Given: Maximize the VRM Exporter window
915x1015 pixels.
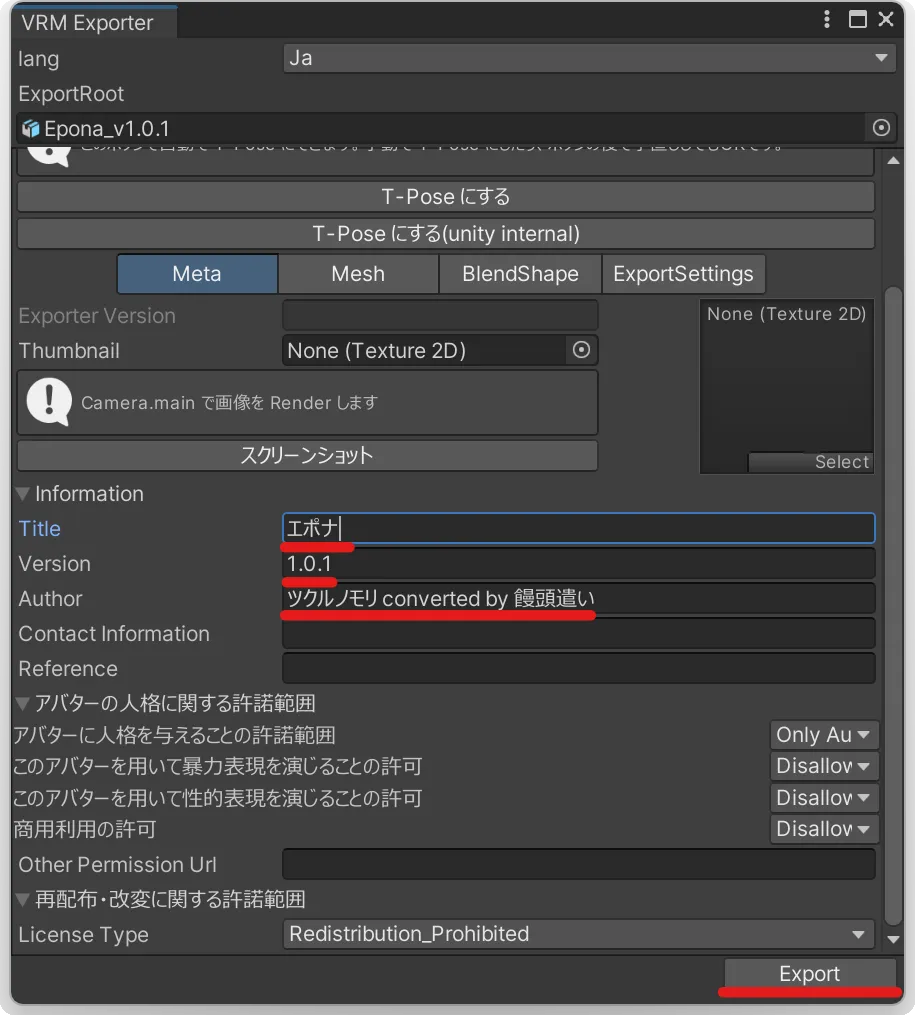Looking at the screenshot, I should (x=857, y=19).
